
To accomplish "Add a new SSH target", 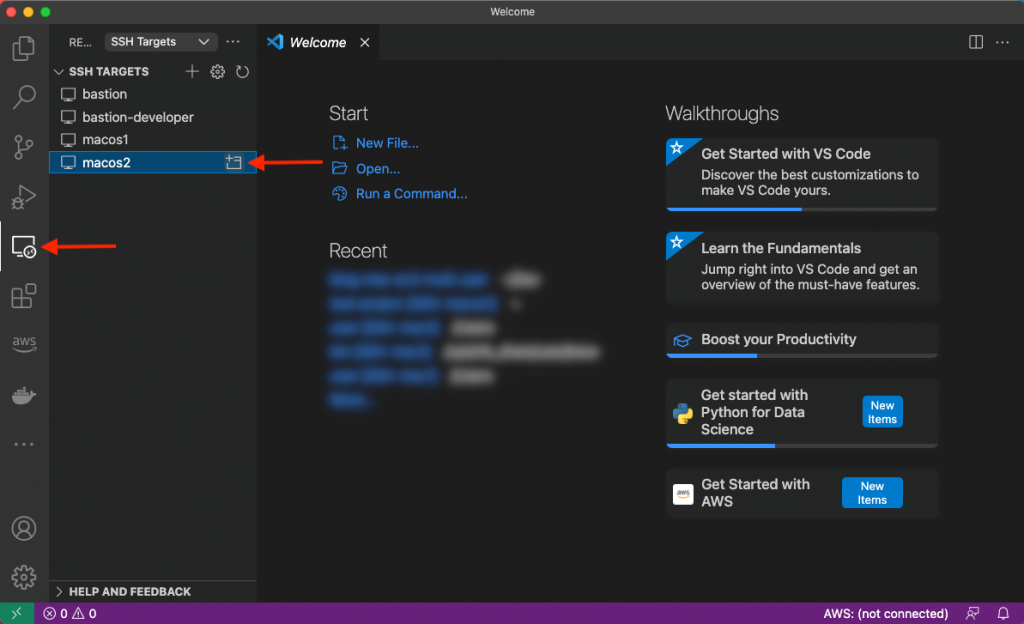I will [192, 71].
